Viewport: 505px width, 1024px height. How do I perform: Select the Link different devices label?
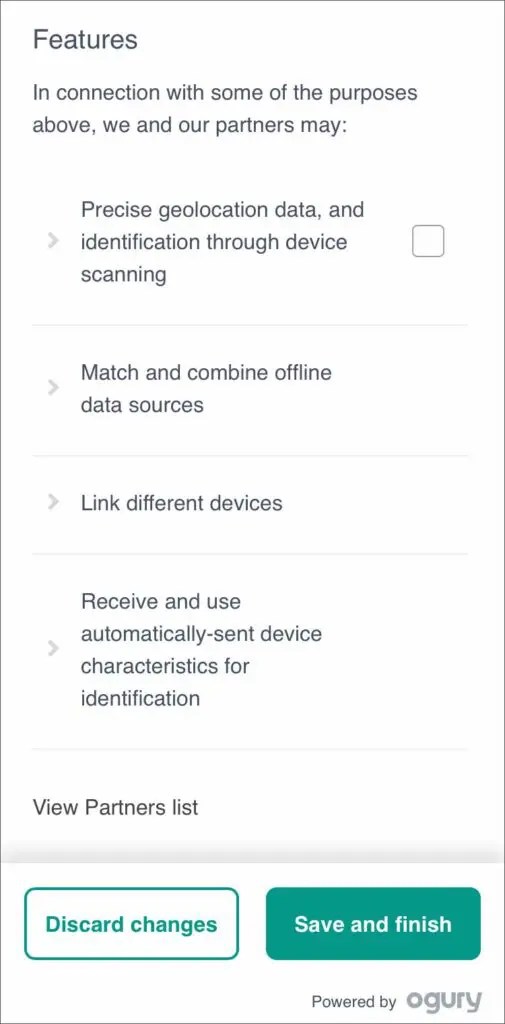tap(182, 503)
